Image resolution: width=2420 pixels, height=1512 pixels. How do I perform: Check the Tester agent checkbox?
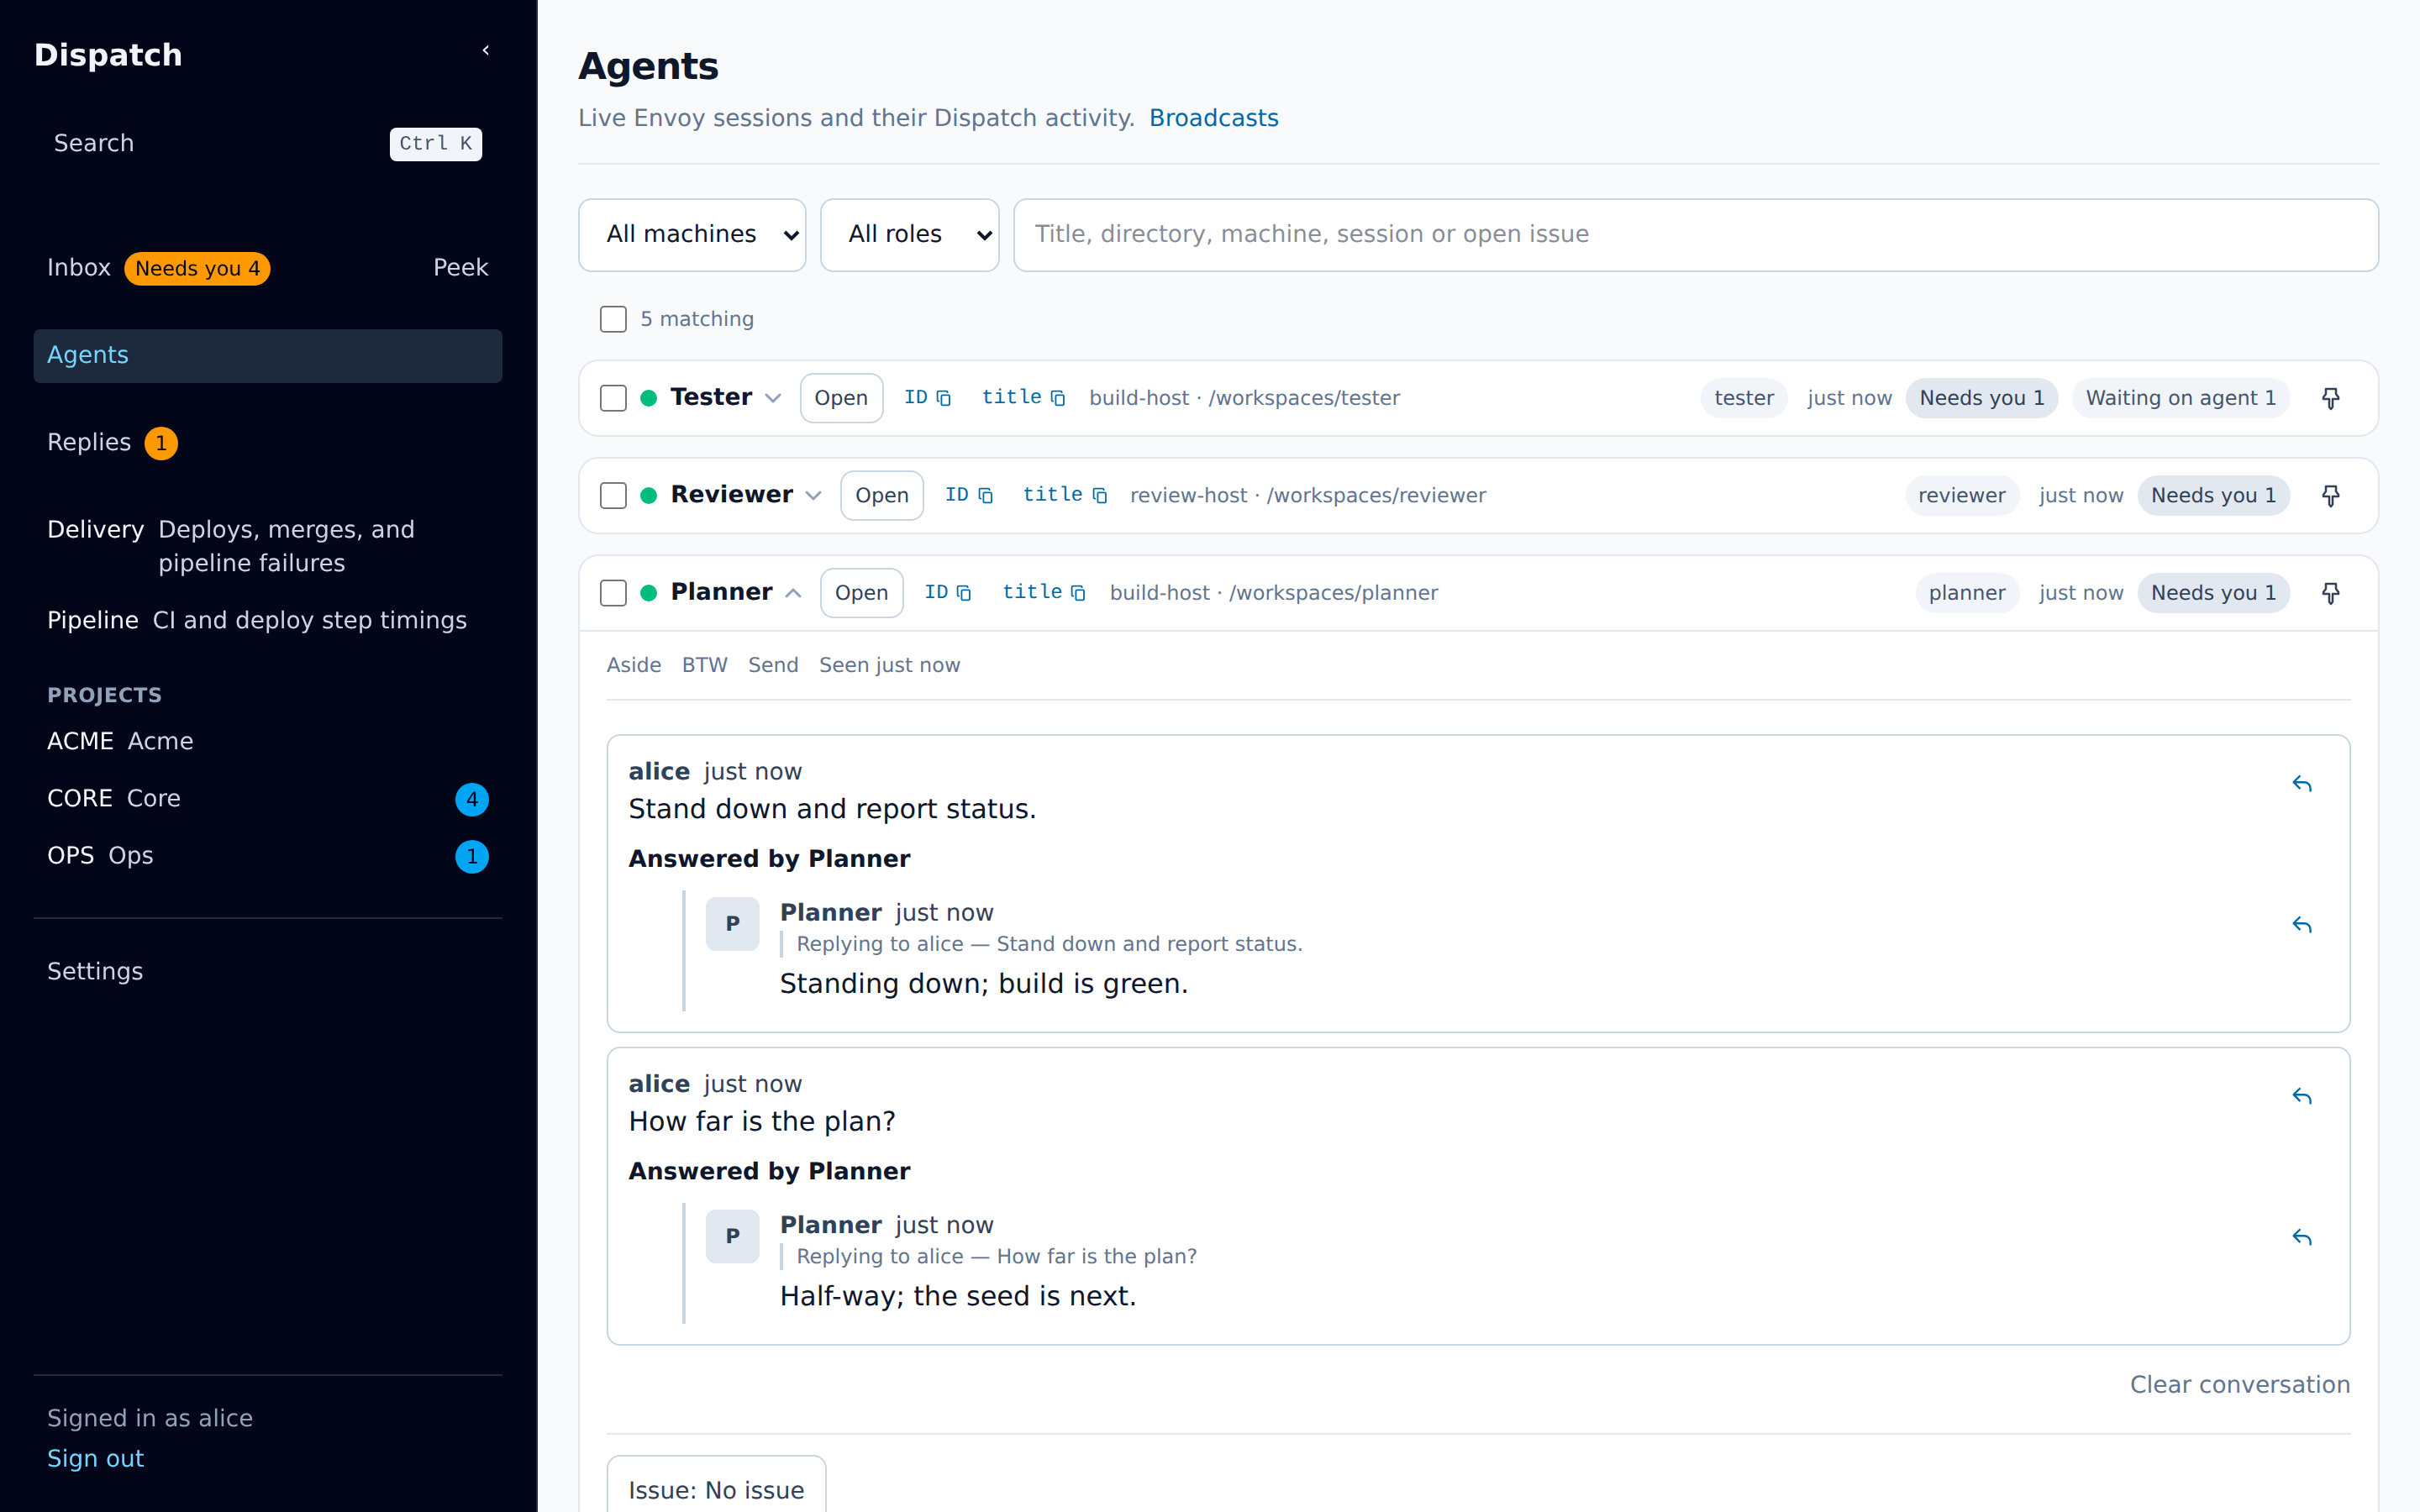[x=613, y=398]
